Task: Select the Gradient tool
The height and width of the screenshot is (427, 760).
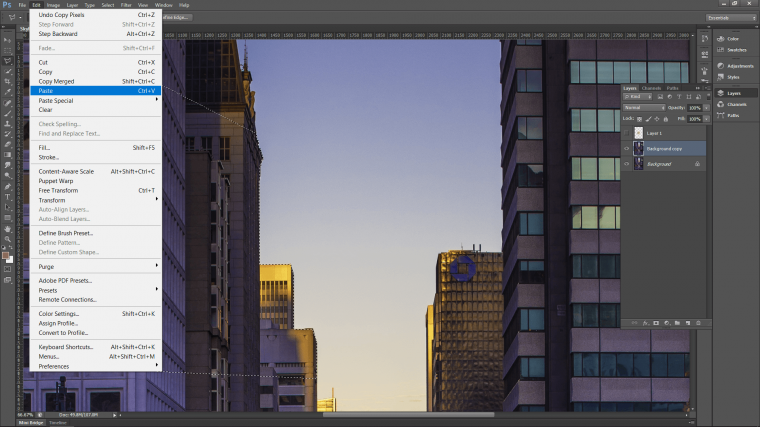Action: click(7, 155)
